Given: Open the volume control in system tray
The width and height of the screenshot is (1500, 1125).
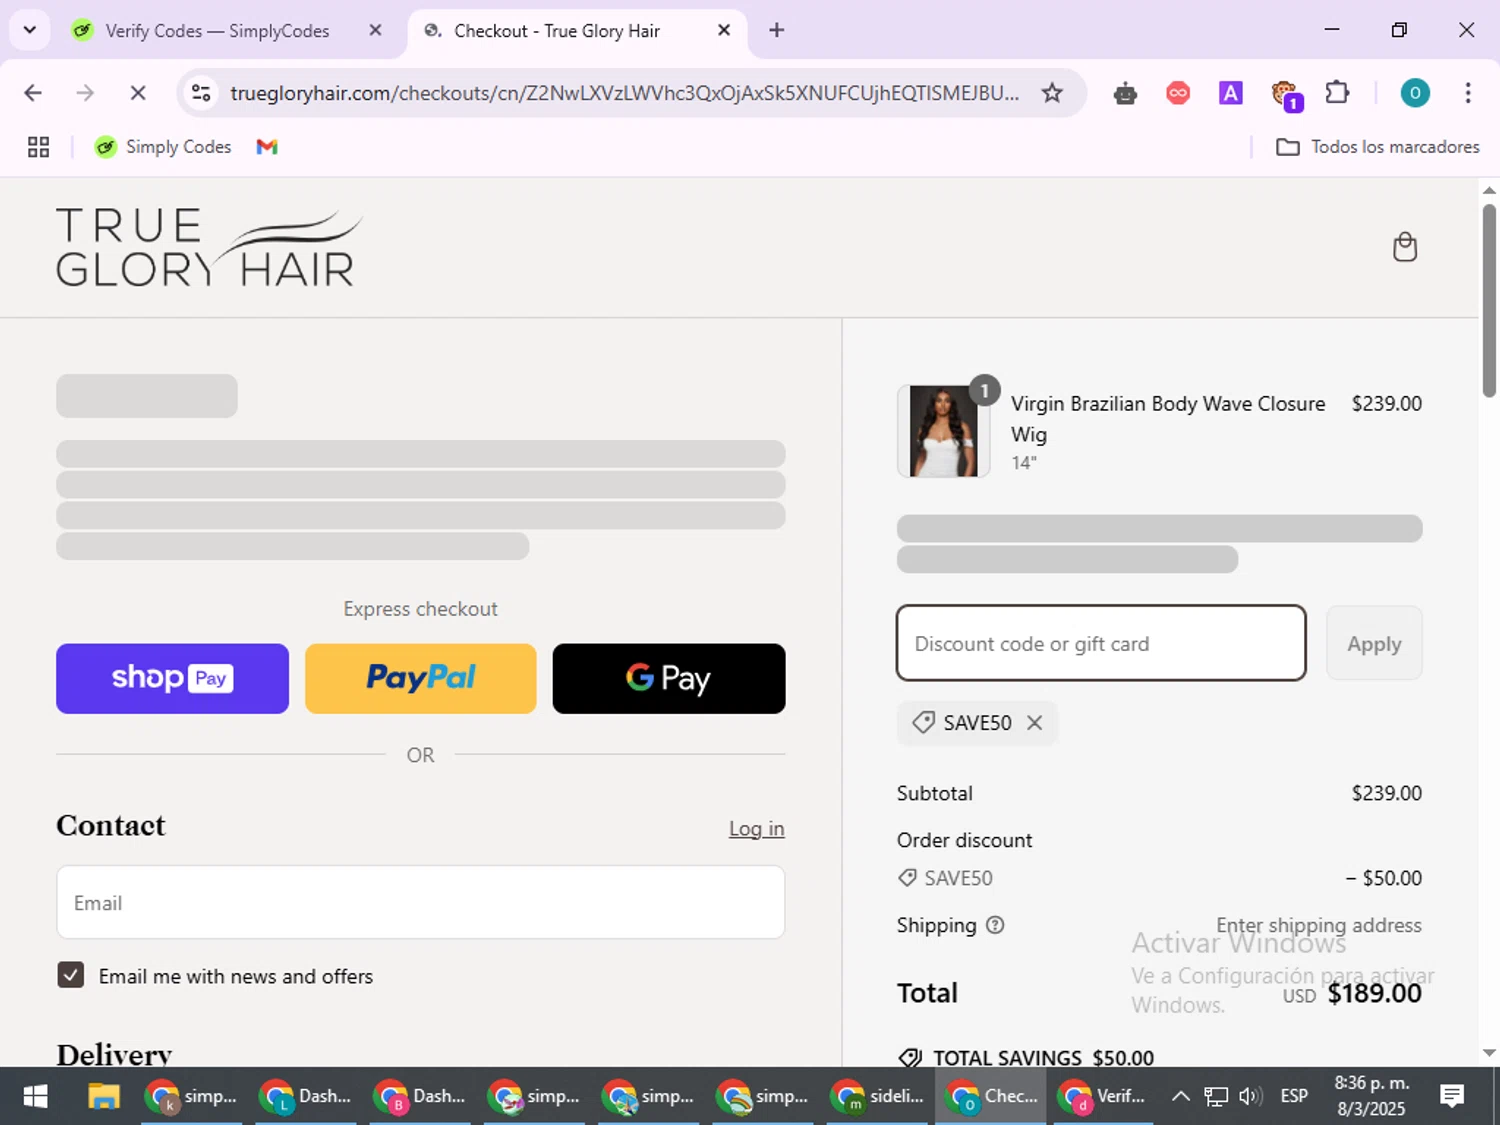Looking at the screenshot, I should pyautogui.click(x=1250, y=1097).
